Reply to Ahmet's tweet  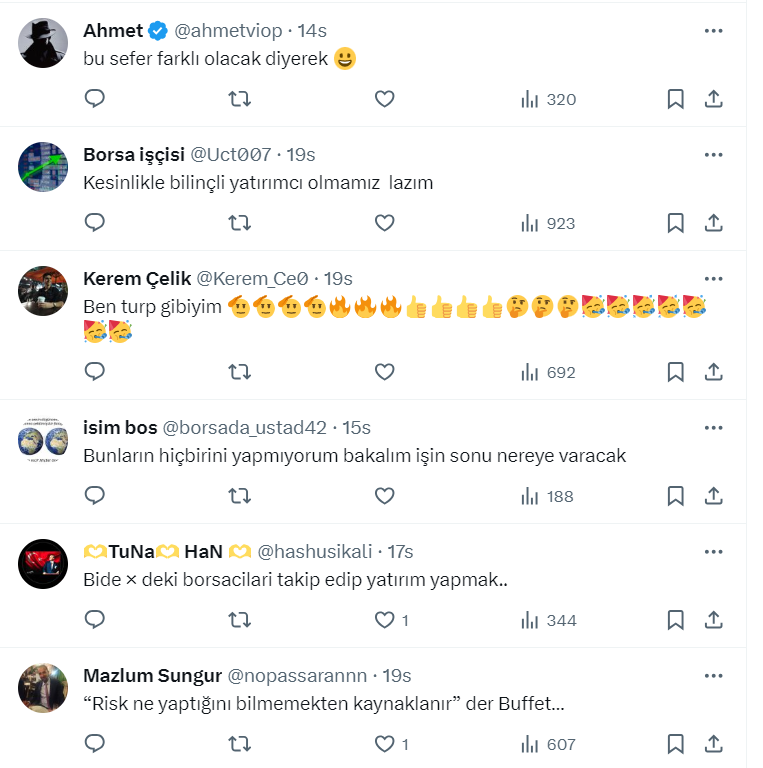pyautogui.click(x=95, y=99)
